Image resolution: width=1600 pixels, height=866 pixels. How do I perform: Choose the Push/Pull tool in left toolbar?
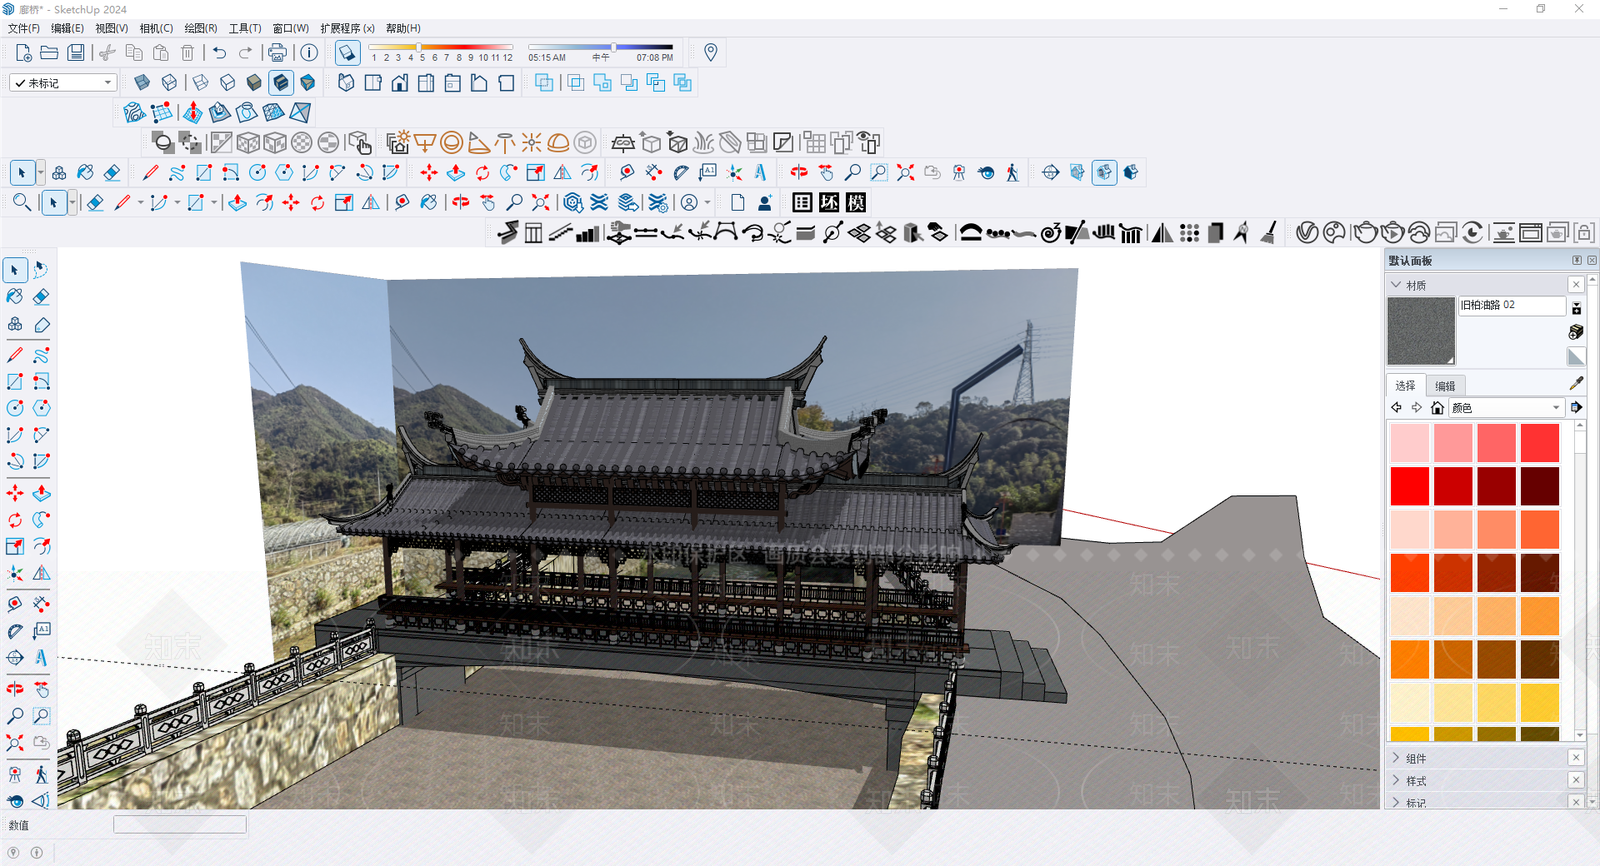pyautogui.click(x=41, y=494)
